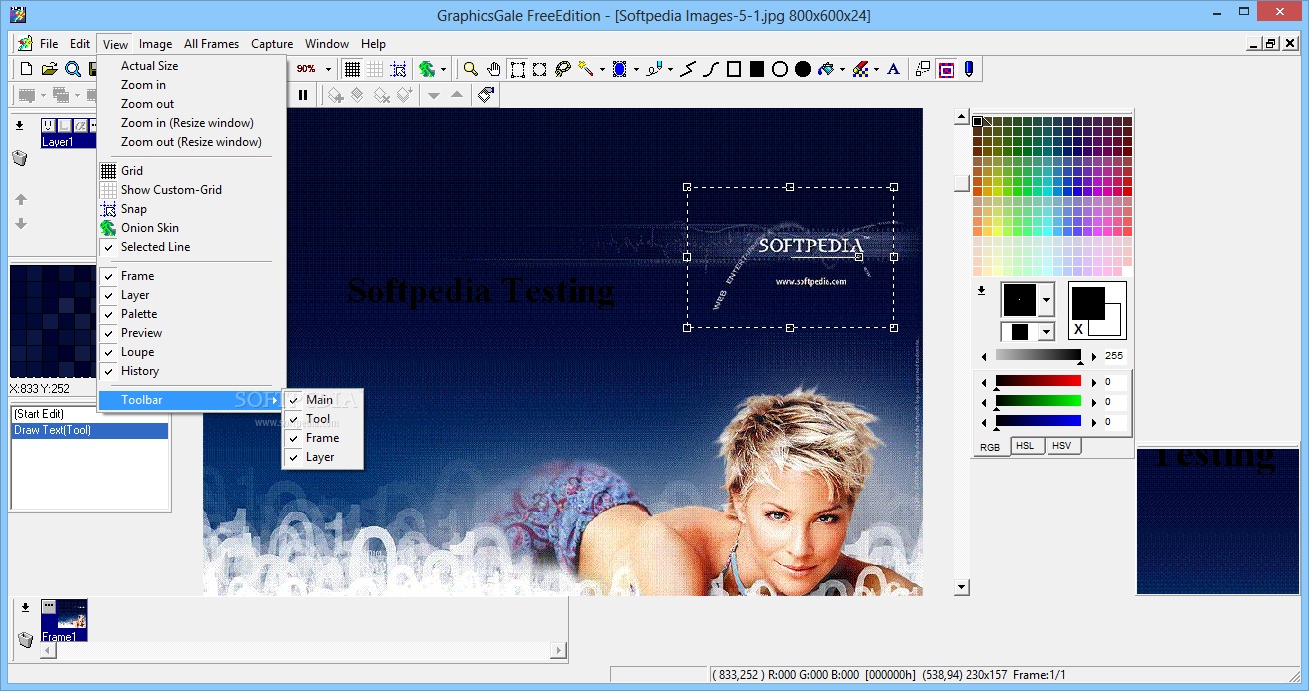
Task: Switch to the HSL color tab
Action: click(1025, 446)
